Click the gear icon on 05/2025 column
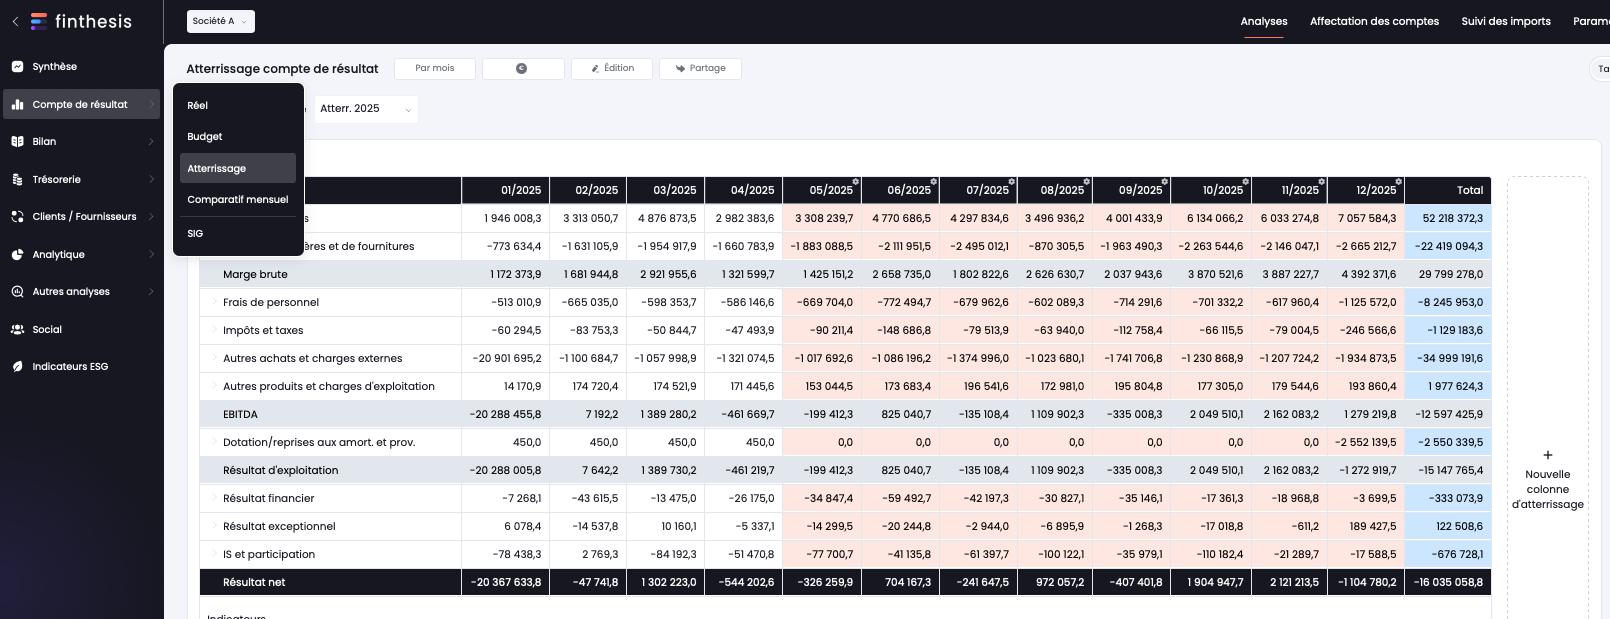1610x619 pixels. pos(856,182)
